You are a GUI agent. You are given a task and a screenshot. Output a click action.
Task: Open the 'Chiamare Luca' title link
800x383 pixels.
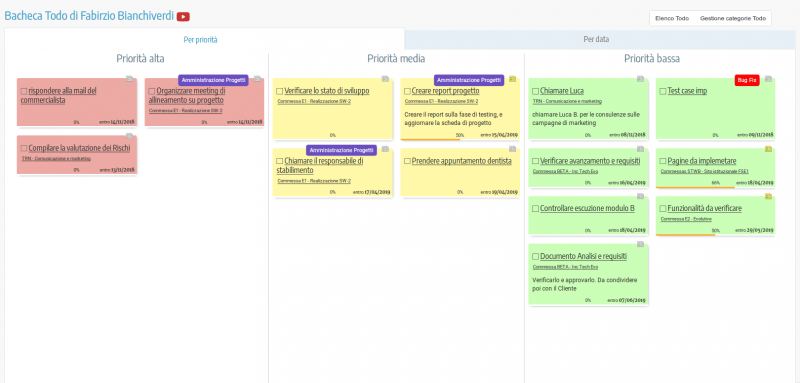(x=562, y=91)
